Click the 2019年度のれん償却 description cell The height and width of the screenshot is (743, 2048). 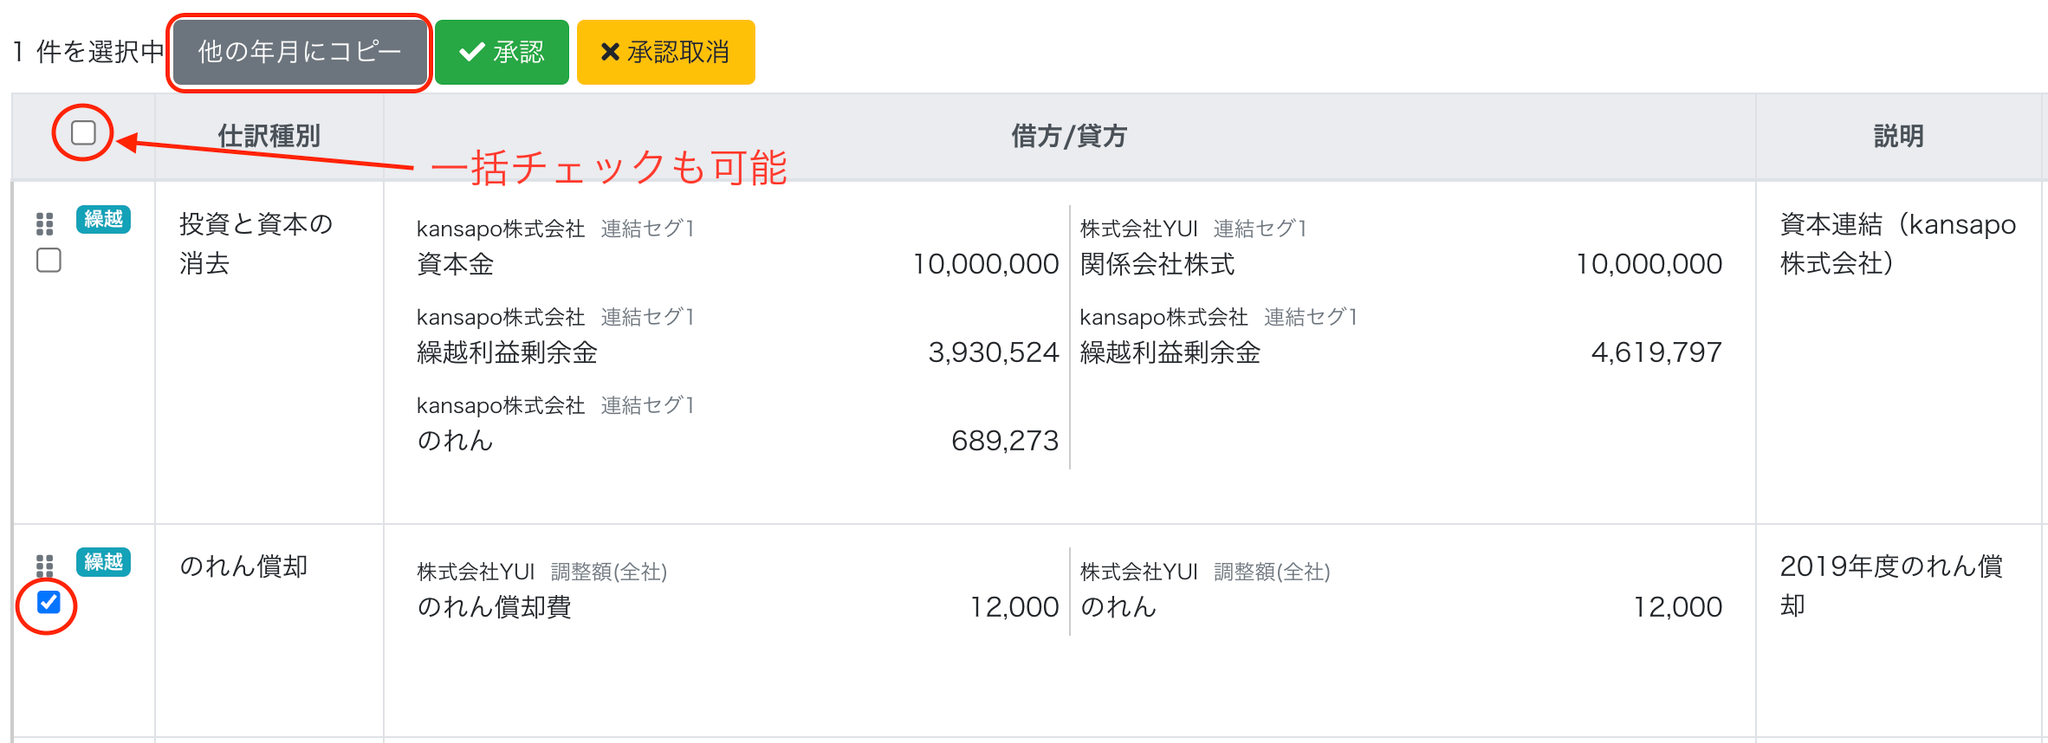(1890, 586)
